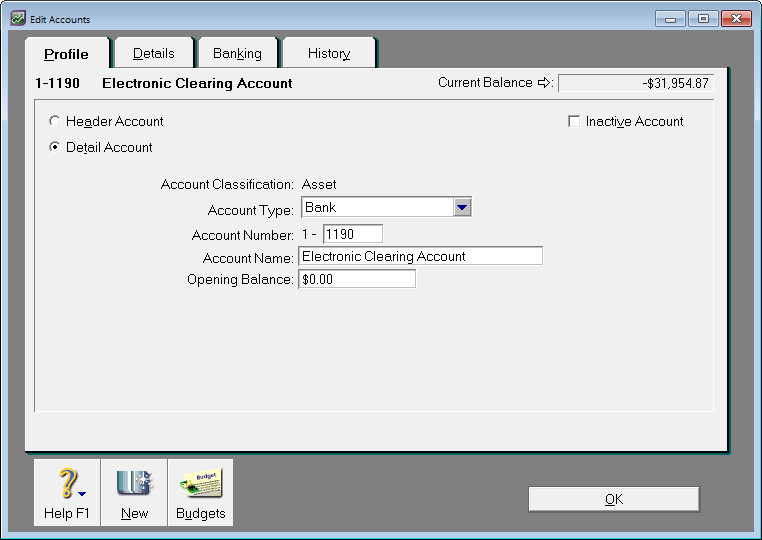Click the Account Type combo box showing Bank
This screenshot has height=540, width=762.
pyautogui.click(x=376, y=207)
